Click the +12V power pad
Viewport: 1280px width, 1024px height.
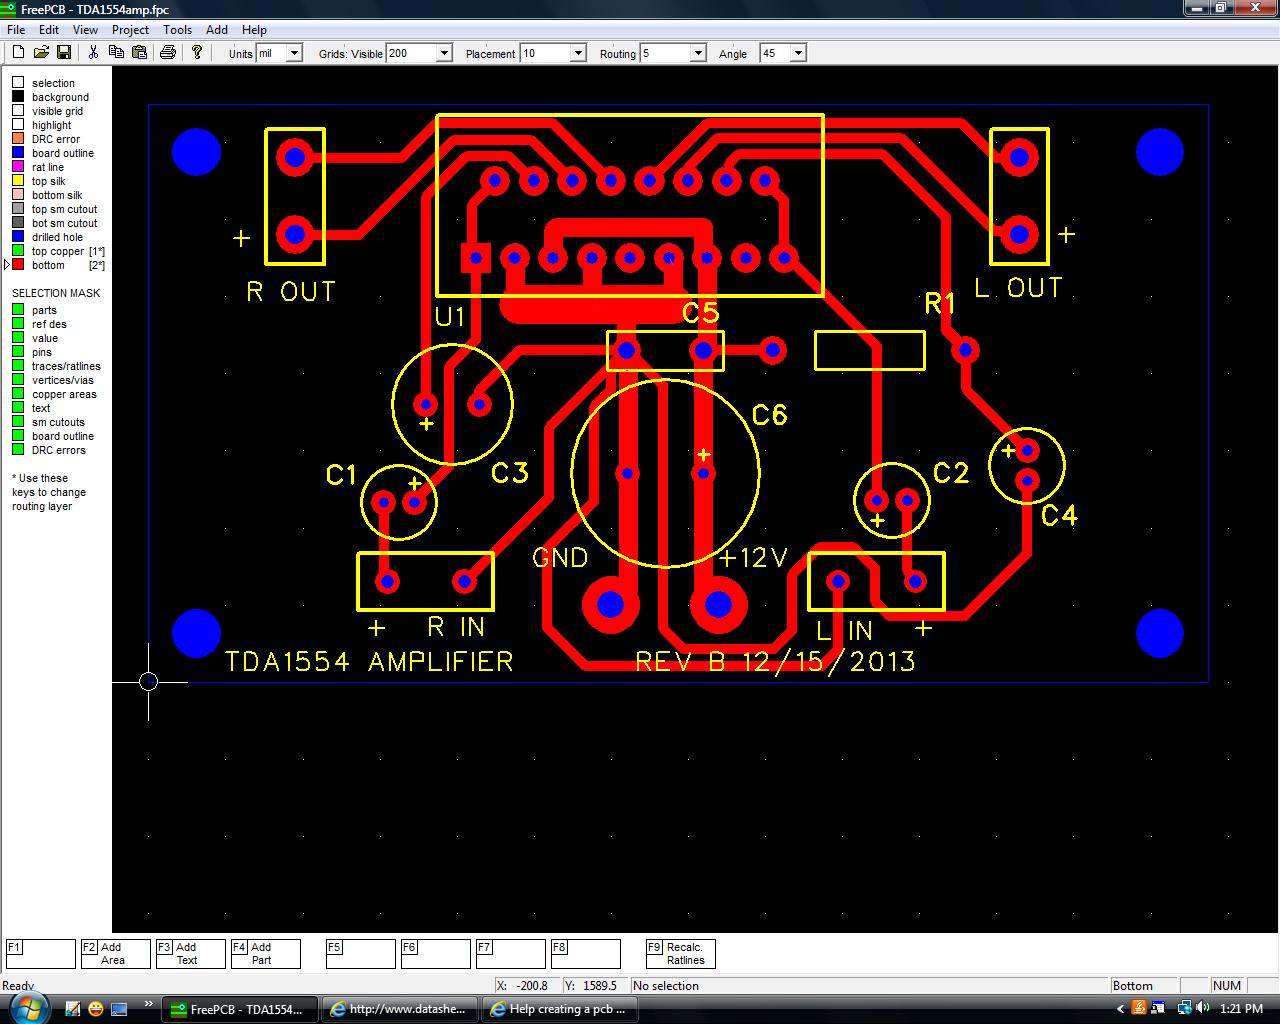(x=718, y=604)
